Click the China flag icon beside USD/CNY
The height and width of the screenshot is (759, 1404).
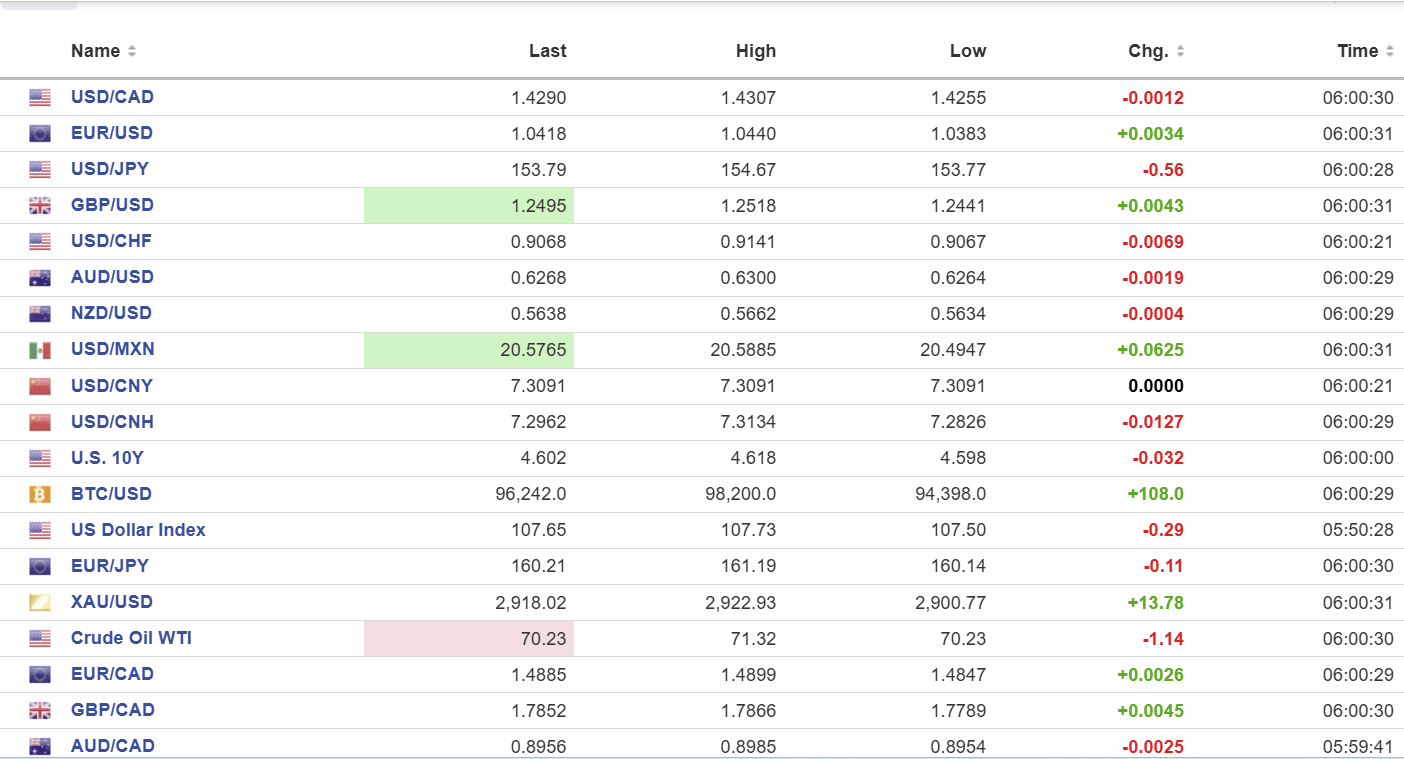coord(40,386)
